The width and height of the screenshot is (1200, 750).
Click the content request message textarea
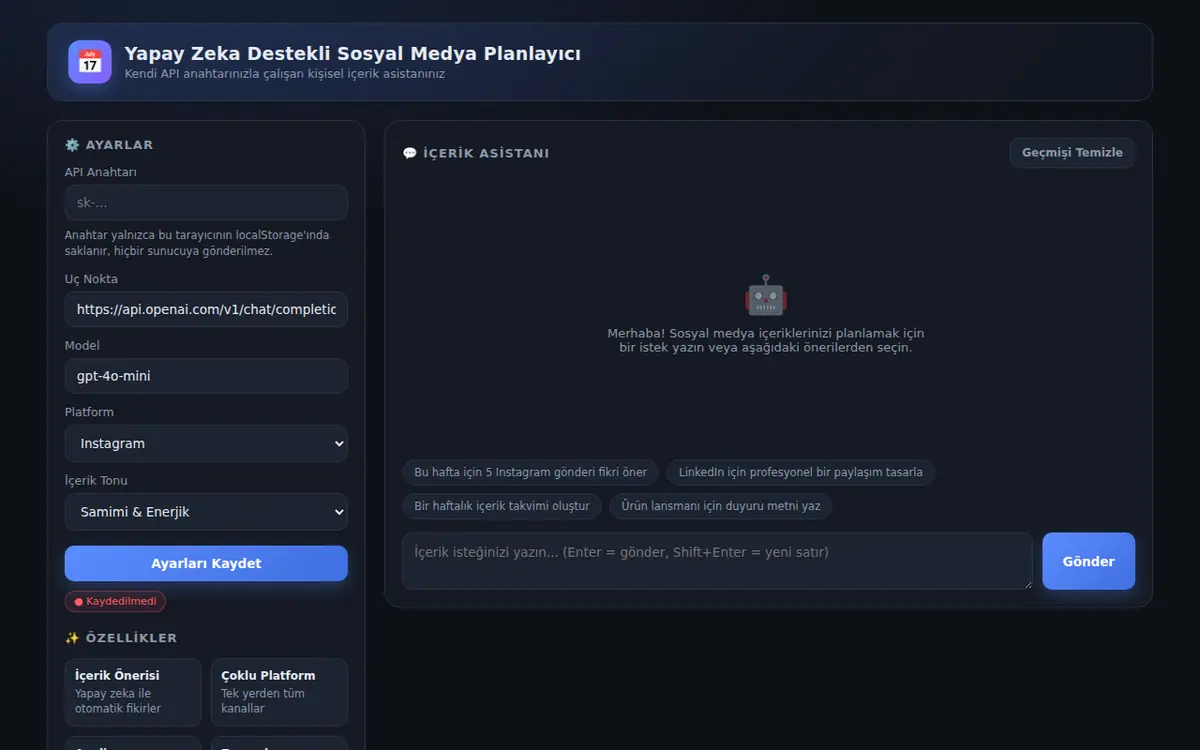point(717,561)
